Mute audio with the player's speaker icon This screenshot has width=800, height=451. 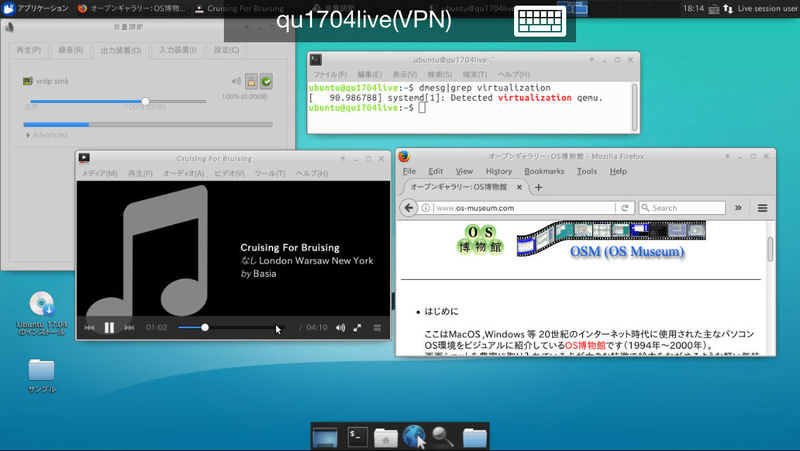(x=340, y=328)
